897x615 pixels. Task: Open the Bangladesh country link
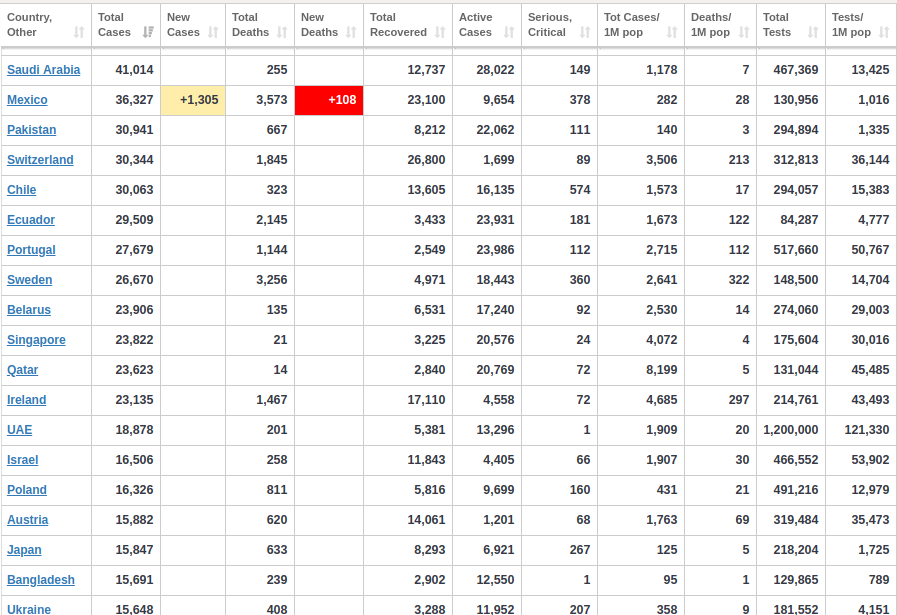tap(41, 580)
